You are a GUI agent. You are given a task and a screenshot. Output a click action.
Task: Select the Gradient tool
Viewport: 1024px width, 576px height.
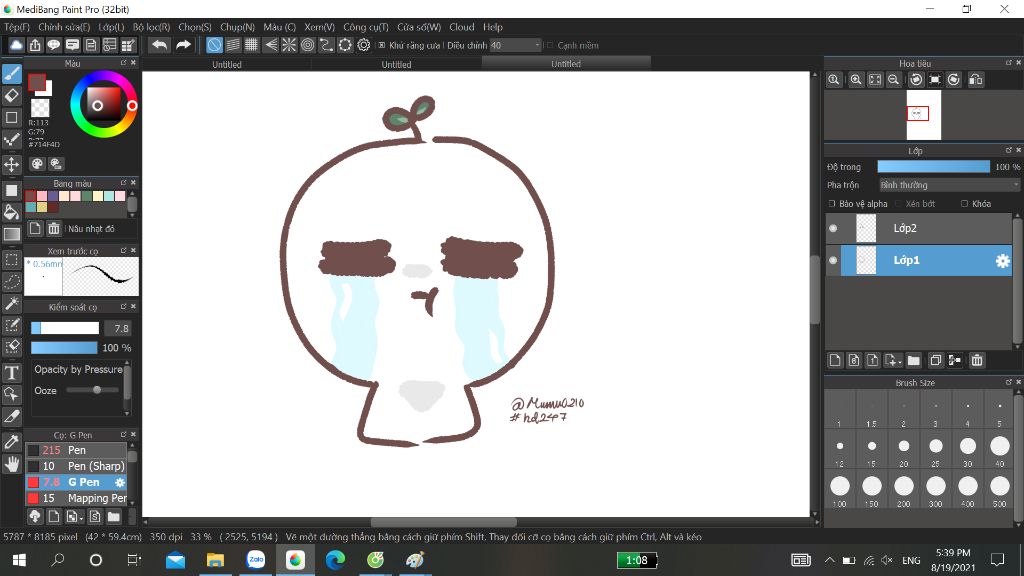click(x=12, y=234)
